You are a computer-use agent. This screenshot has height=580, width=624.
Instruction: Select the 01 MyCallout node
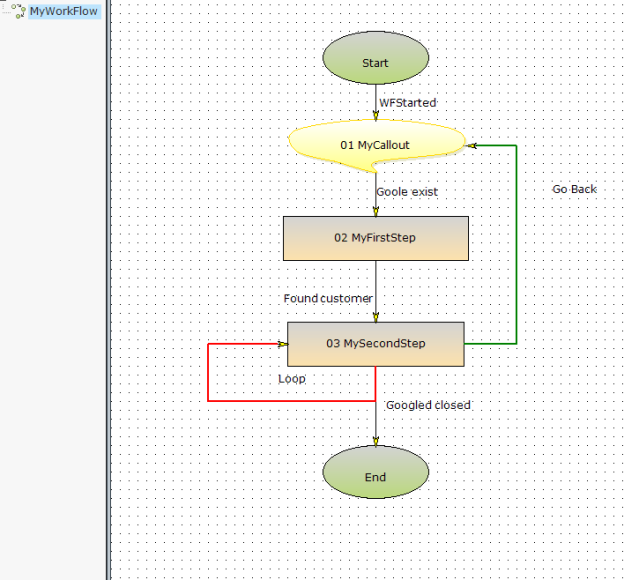point(375,145)
